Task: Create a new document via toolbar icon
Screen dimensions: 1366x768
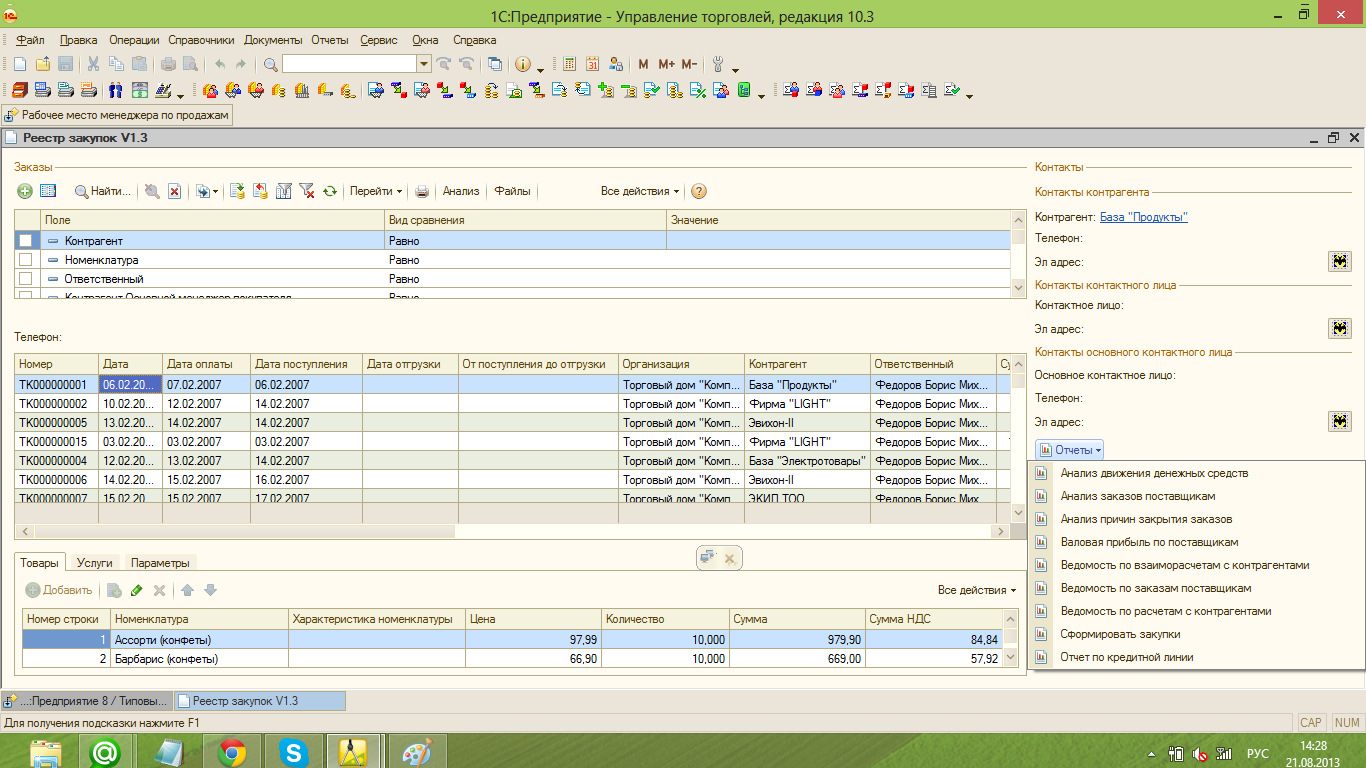Action: coord(19,64)
